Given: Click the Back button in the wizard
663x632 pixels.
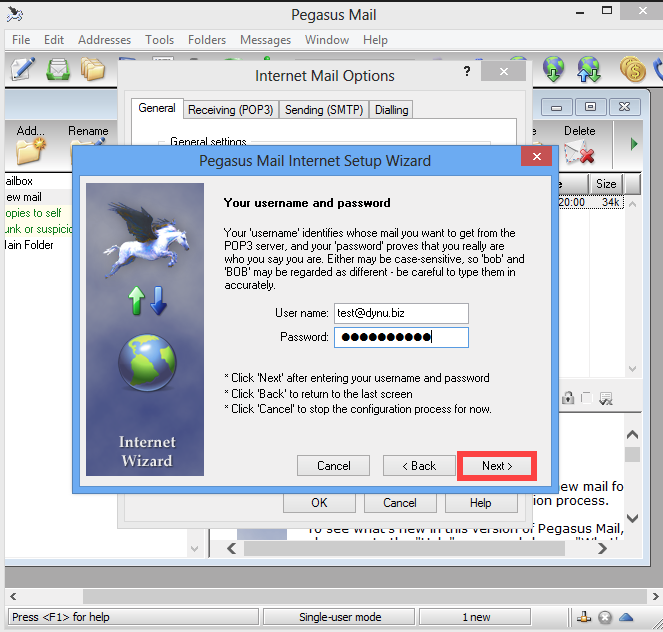Looking at the screenshot, I should (x=419, y=466).
